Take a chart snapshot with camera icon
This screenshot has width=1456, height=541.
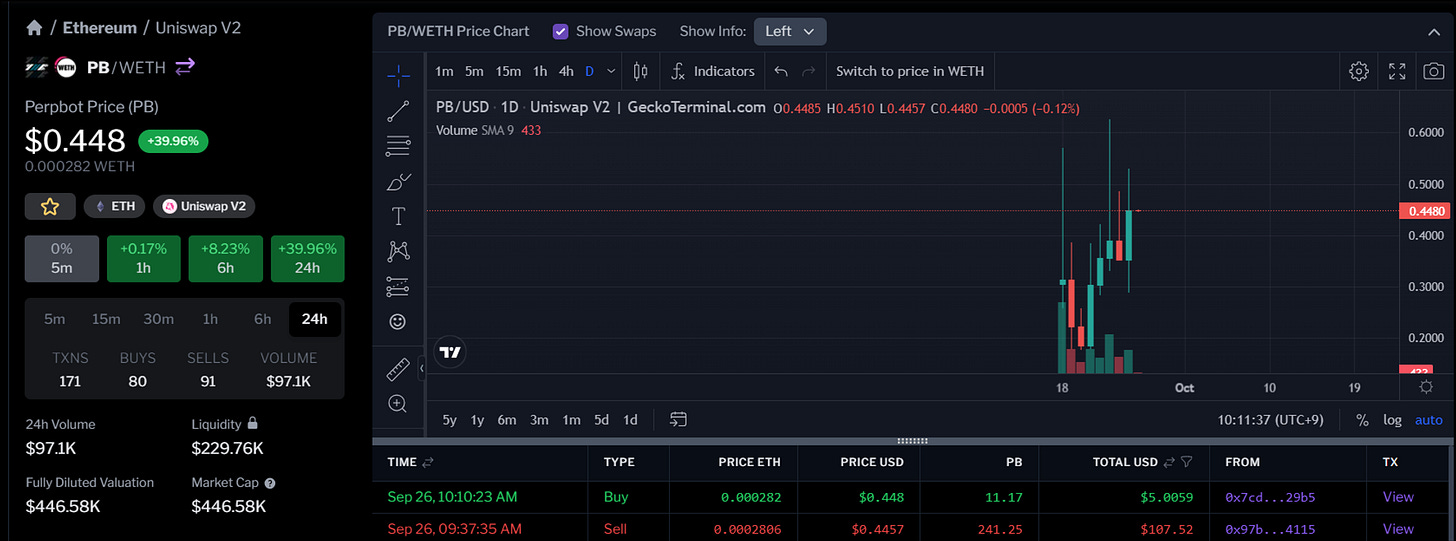1434,71
